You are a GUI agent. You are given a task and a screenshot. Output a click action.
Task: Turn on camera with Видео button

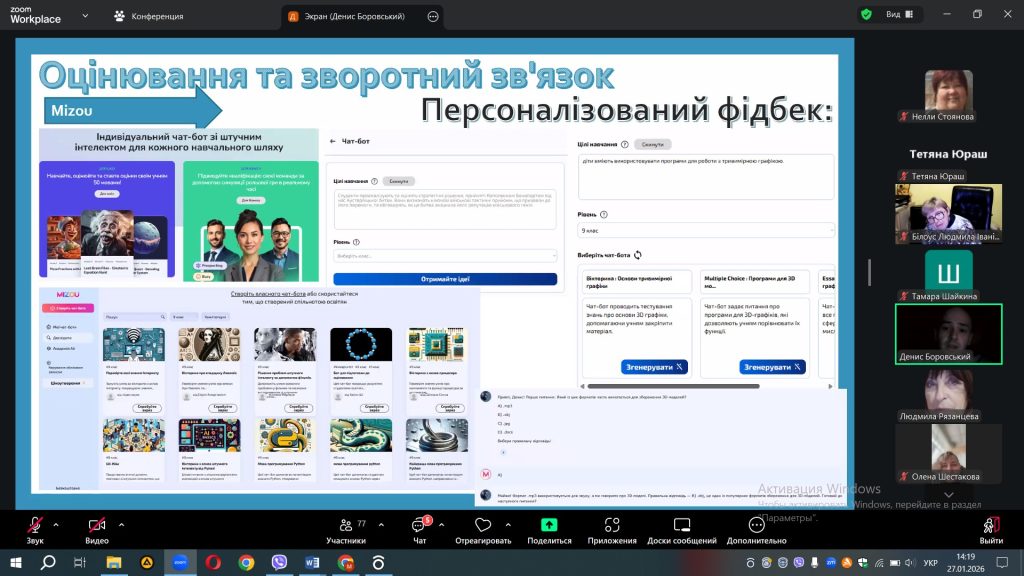pos(97,529)
